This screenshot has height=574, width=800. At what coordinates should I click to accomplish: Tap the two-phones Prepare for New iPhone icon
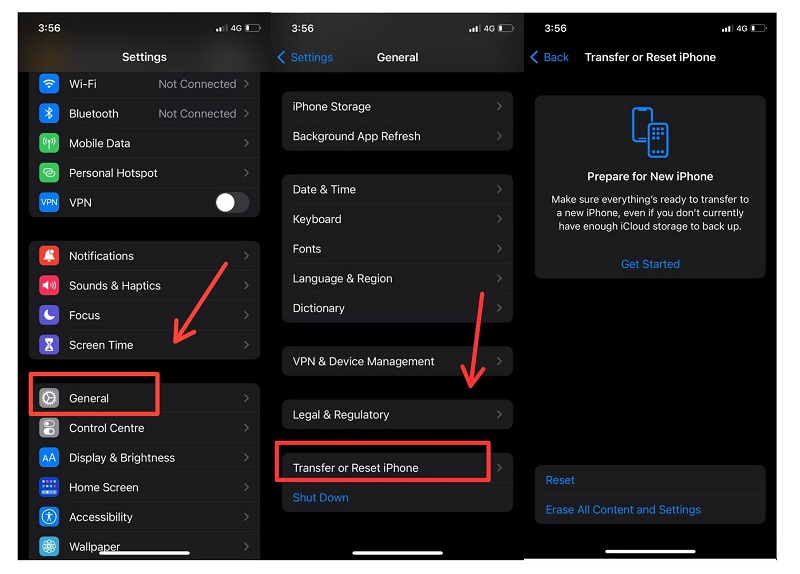(x=650, y=132)
